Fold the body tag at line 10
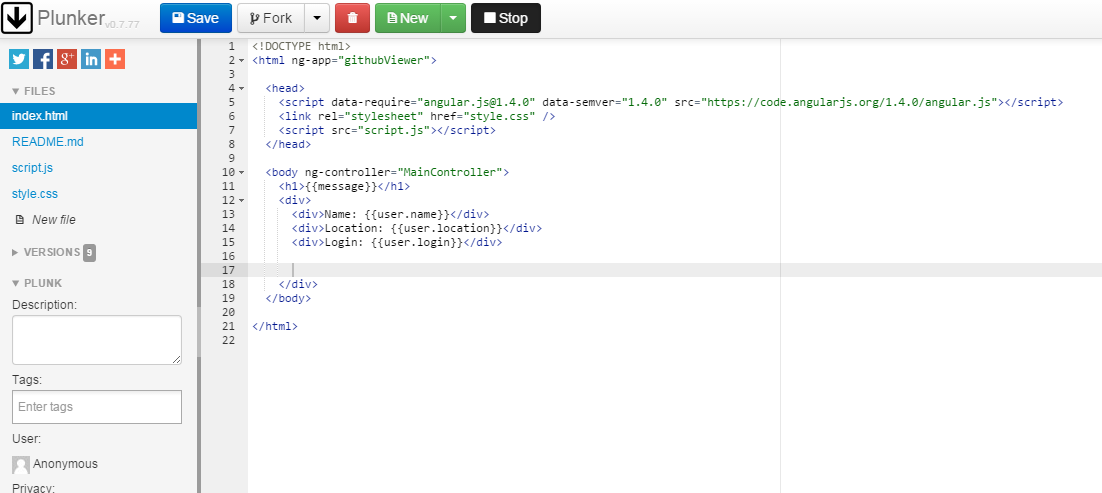The width and height of the screenshot is (1102, 493). tap(241, 172)
